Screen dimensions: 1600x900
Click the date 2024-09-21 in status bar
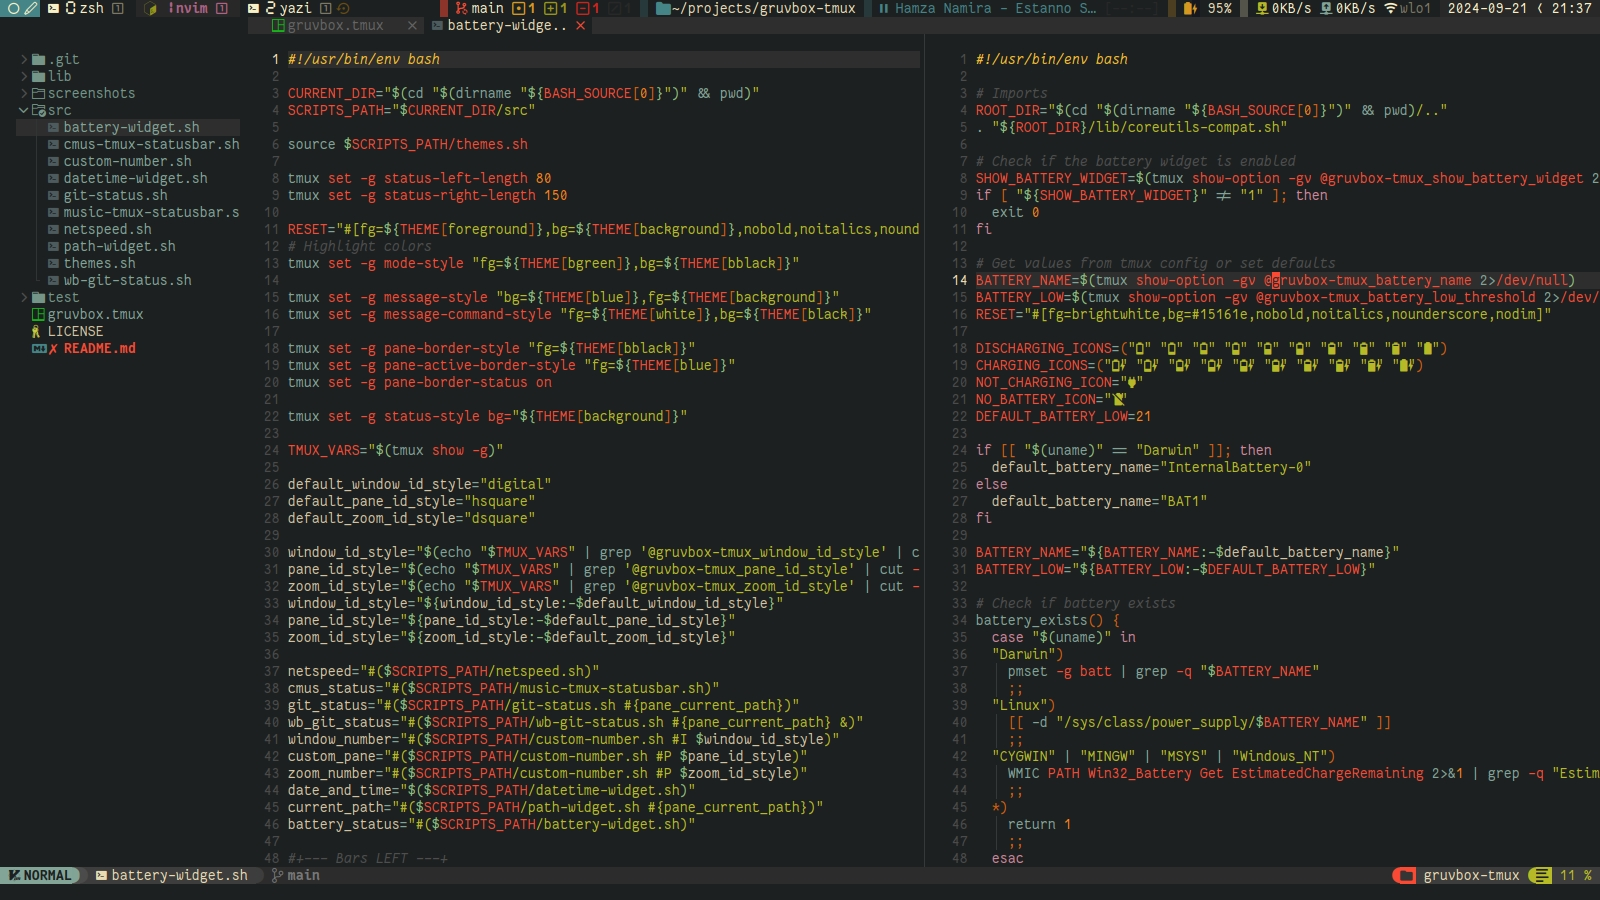1487,8
